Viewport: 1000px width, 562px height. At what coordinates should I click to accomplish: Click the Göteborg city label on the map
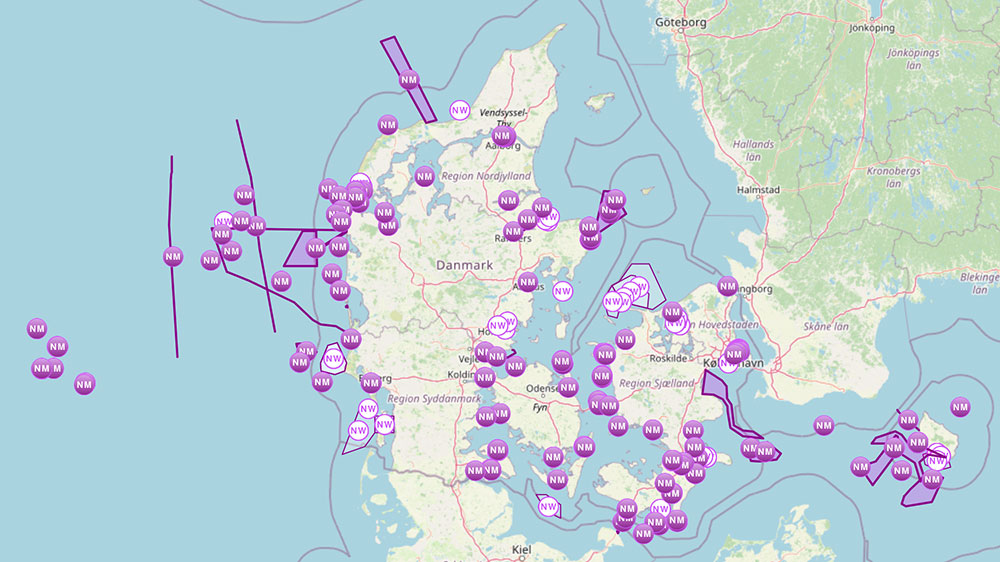[x=680, y=21]
